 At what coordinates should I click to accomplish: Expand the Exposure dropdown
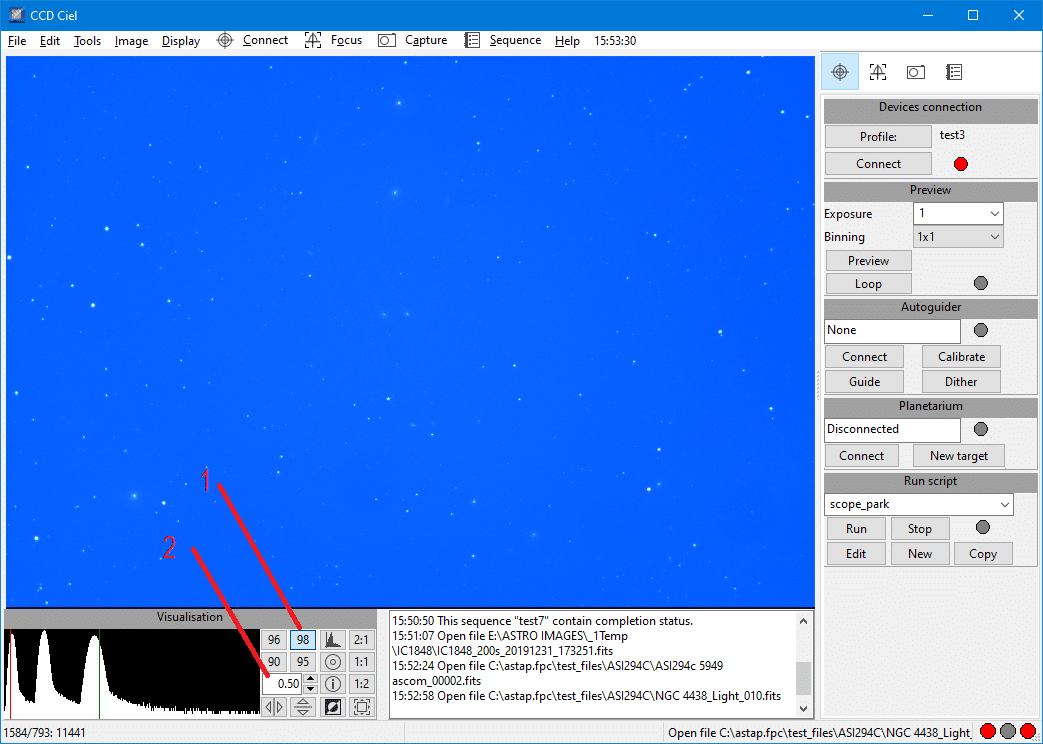(994, 214)
